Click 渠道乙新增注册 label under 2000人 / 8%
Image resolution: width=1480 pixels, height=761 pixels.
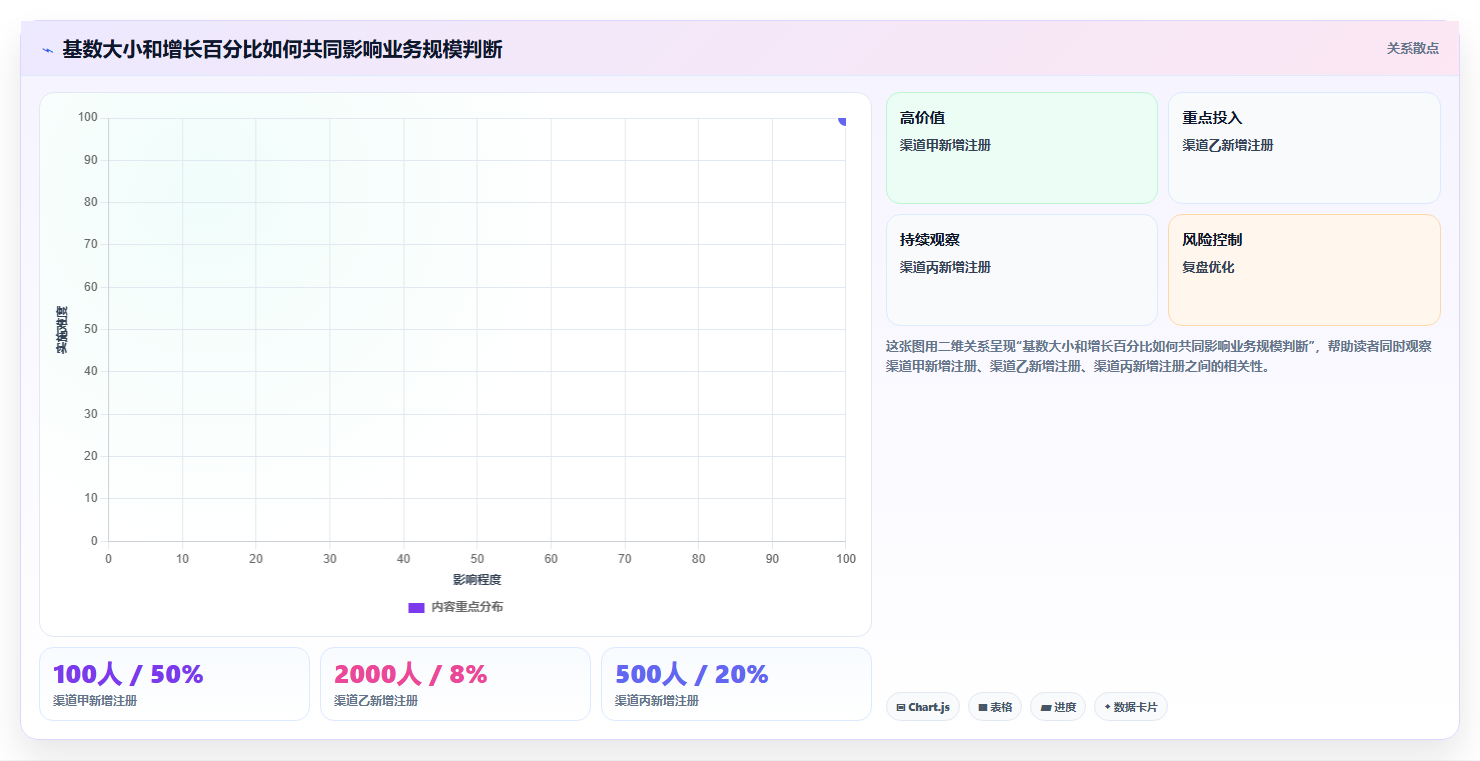click(x=376, y=701)
